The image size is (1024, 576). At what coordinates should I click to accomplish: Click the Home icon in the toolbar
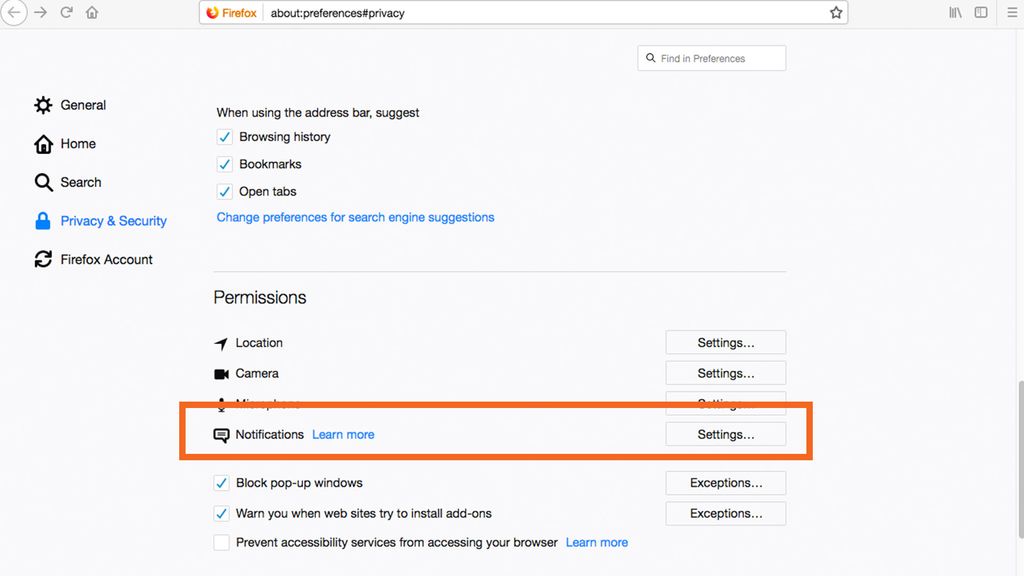pos(90,12)
